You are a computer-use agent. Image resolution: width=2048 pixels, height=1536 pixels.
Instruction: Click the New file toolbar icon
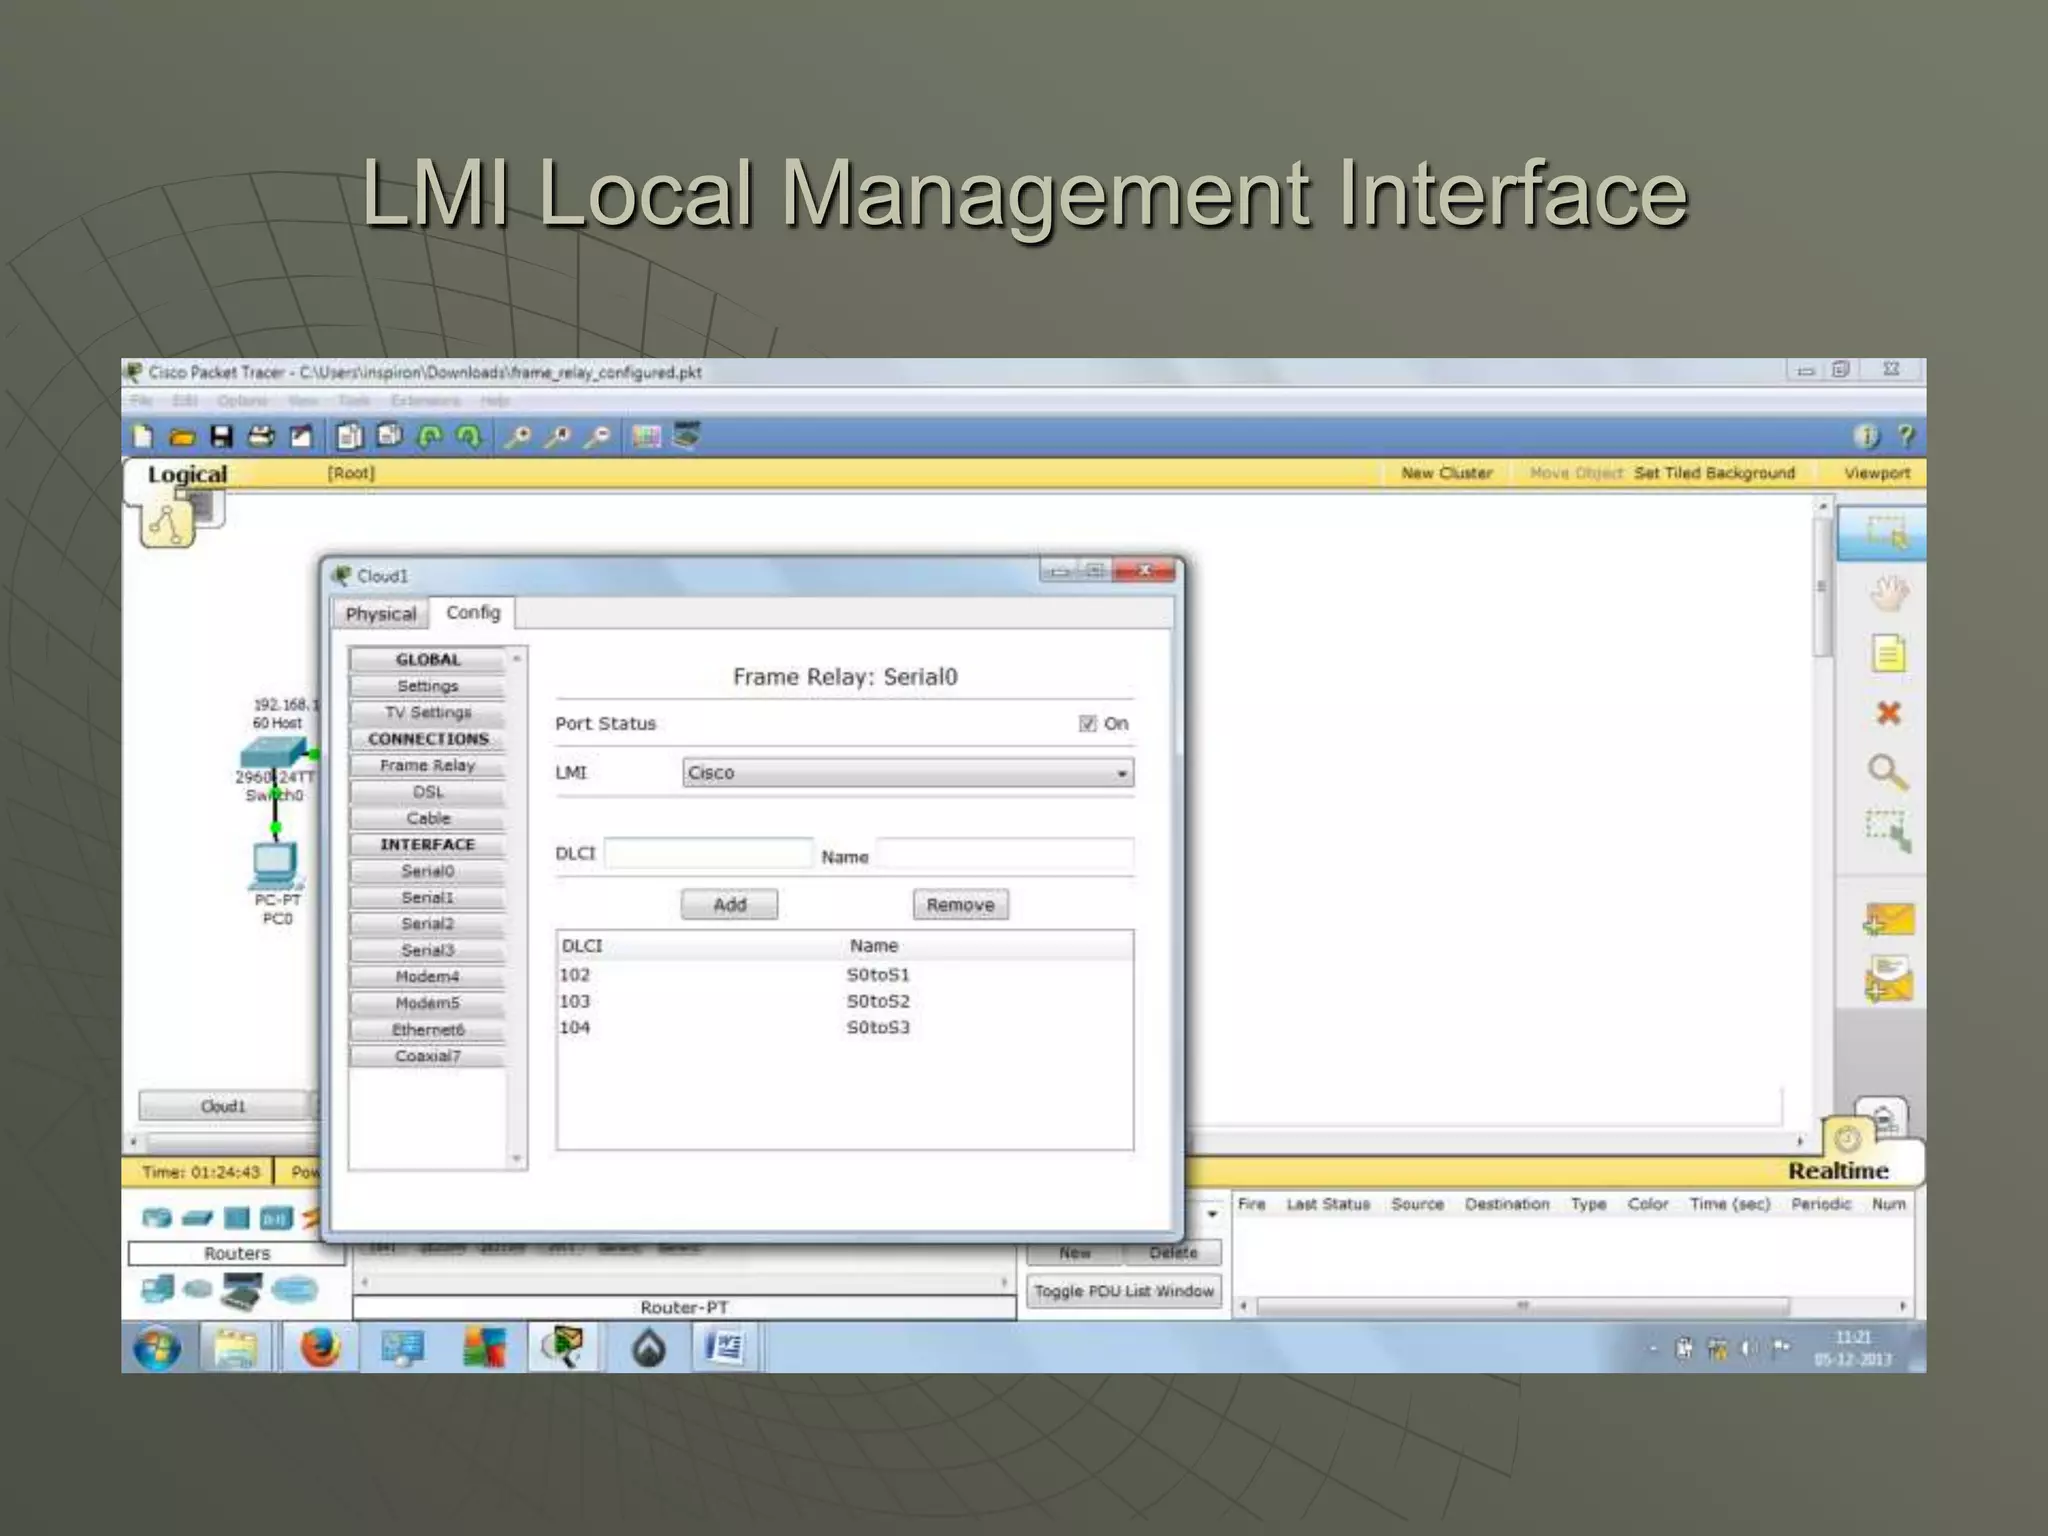pyautogui.click(x=142, y=437)
